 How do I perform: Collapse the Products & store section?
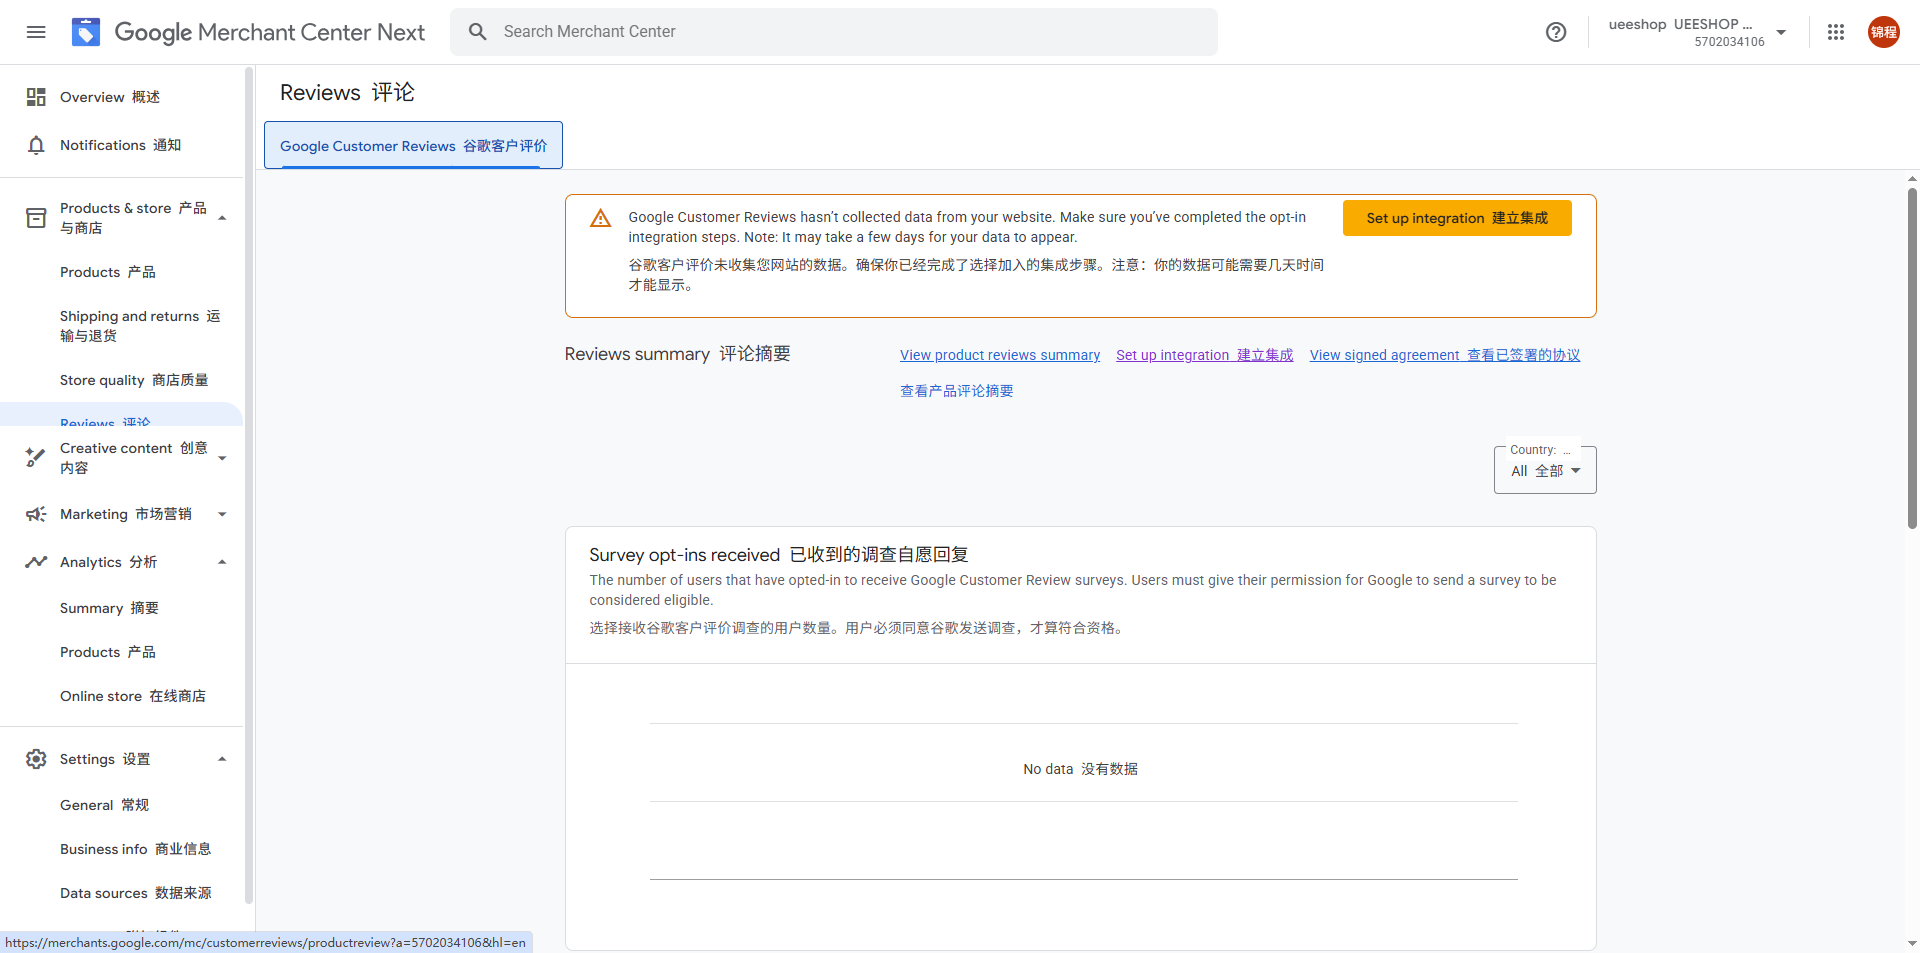[222, 218]
